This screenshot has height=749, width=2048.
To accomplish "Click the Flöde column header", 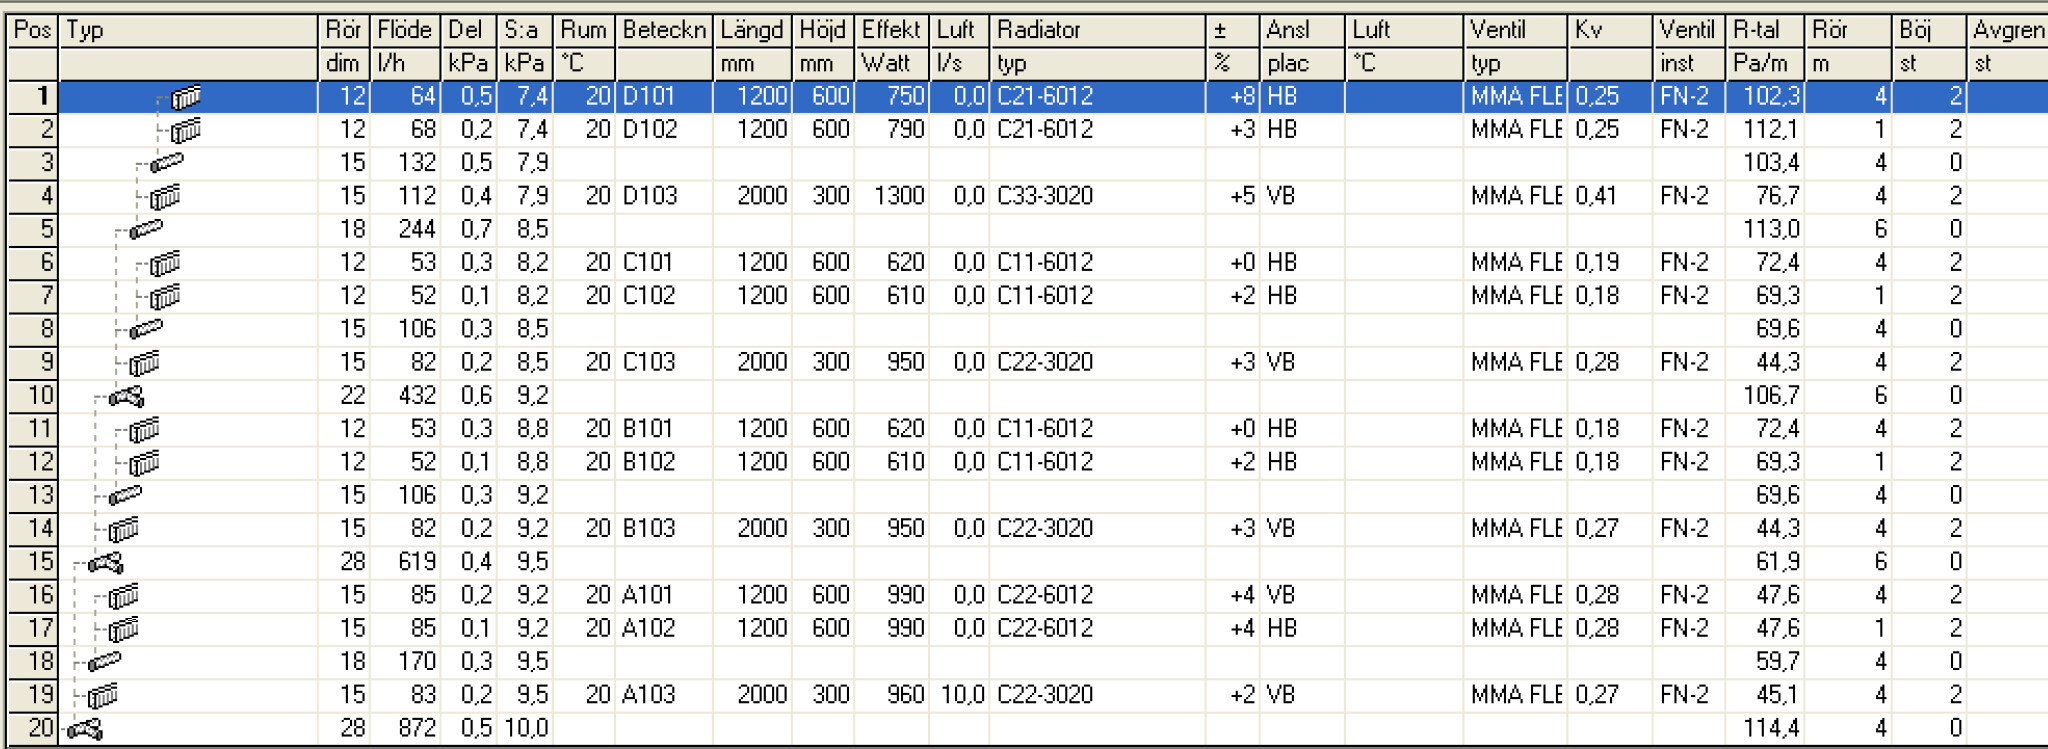I will tap(404, 30).
